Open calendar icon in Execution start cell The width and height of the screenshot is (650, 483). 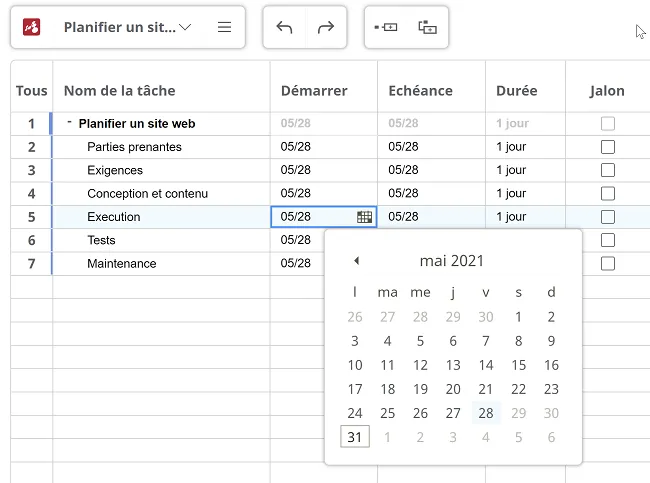[364, 217]
